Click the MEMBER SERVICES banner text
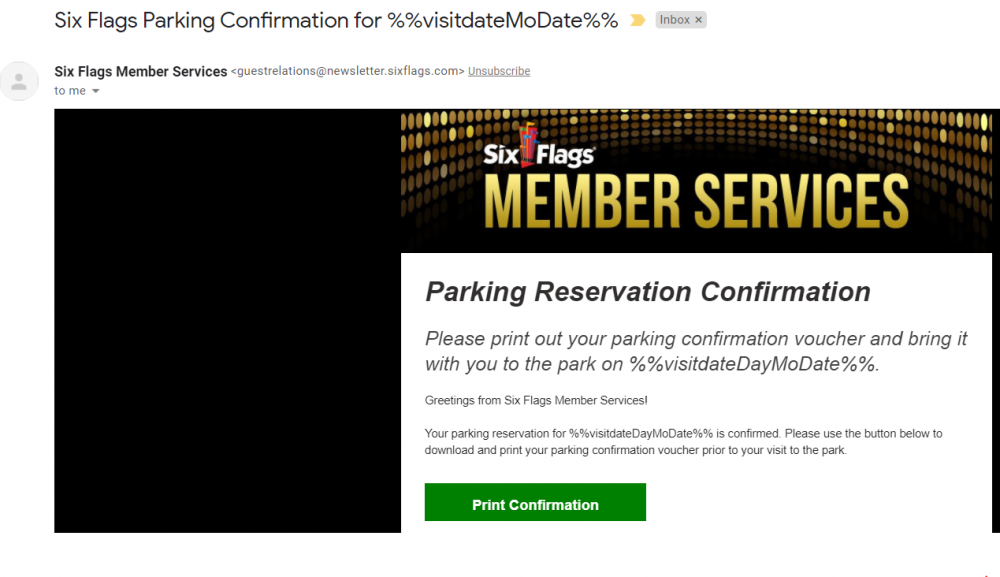The height and width of the screenshot is (577, 1000). [696, 201]
